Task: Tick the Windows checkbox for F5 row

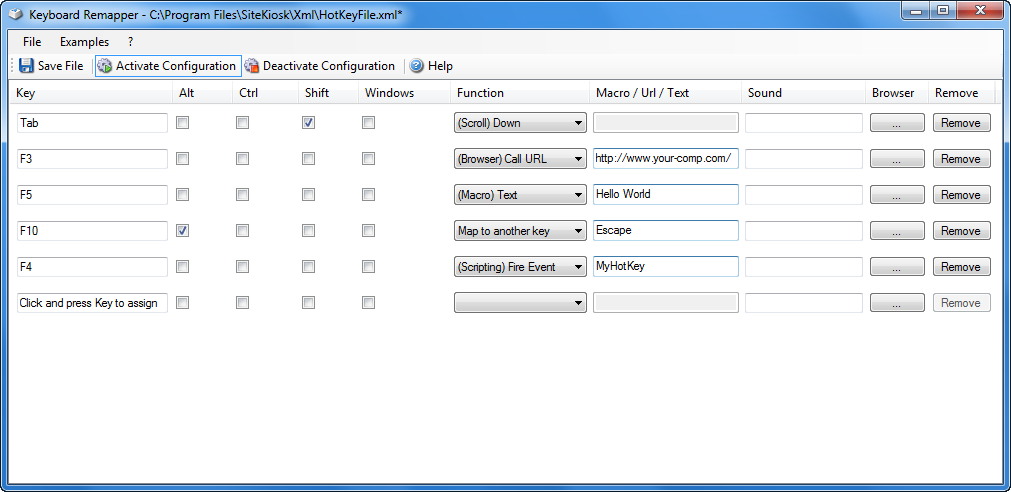Action: click(369, 195)
